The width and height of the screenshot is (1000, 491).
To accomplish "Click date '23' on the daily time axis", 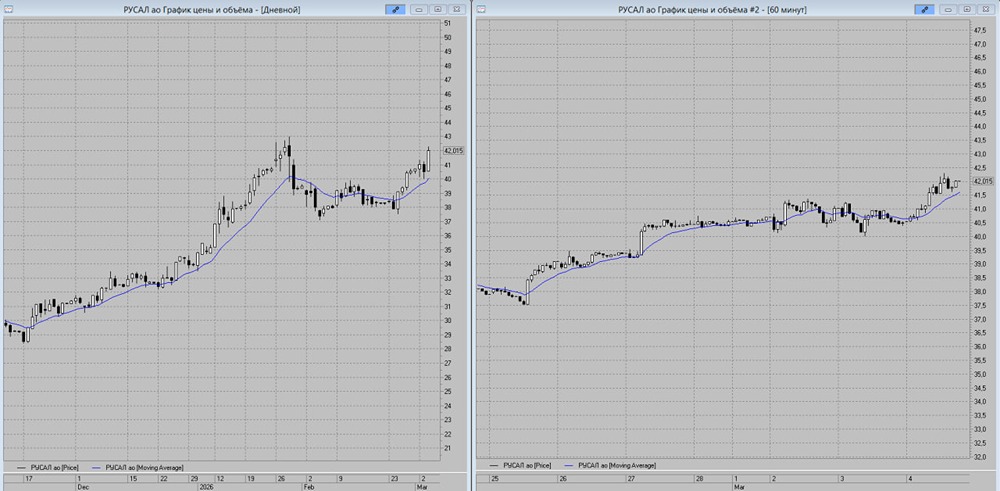I will pyautogui.click(x=395, y=478).
